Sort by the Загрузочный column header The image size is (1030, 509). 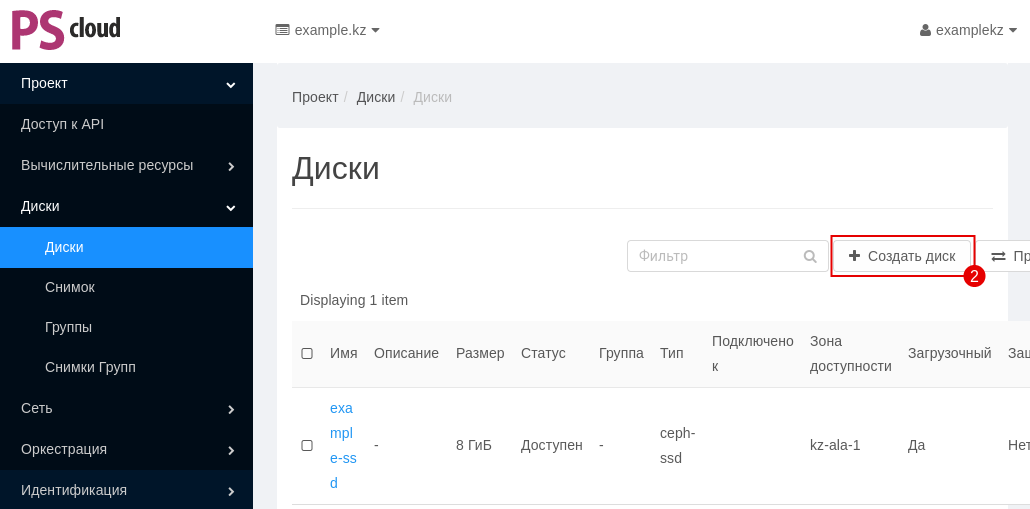pos(949,353)
